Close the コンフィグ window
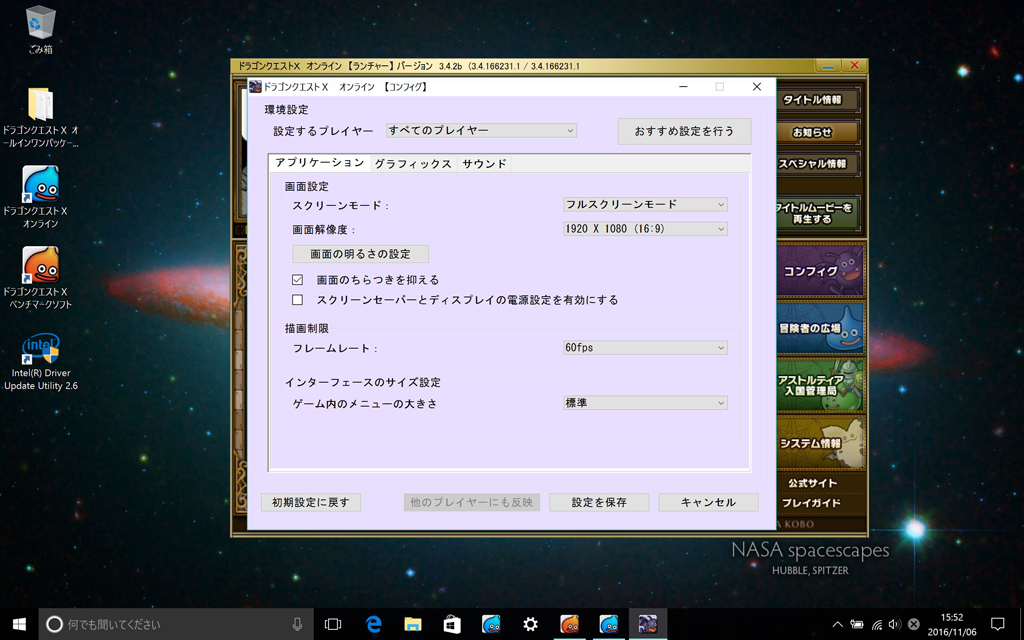 [x=757, y=87]
